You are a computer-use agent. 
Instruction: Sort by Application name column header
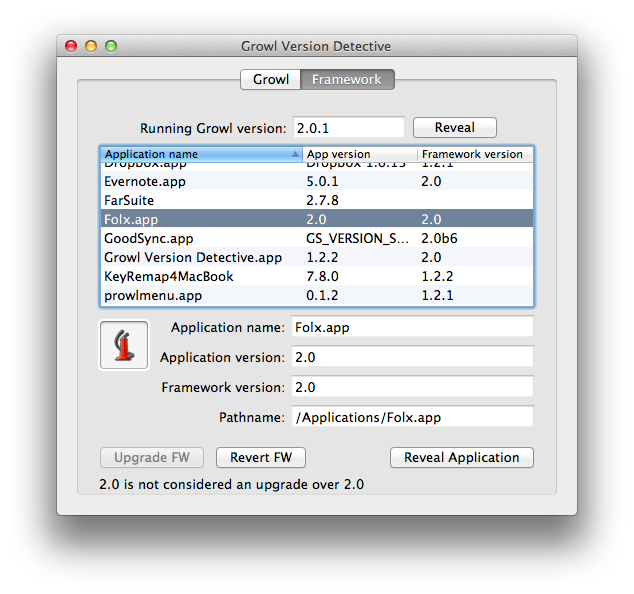coord(201,154)
